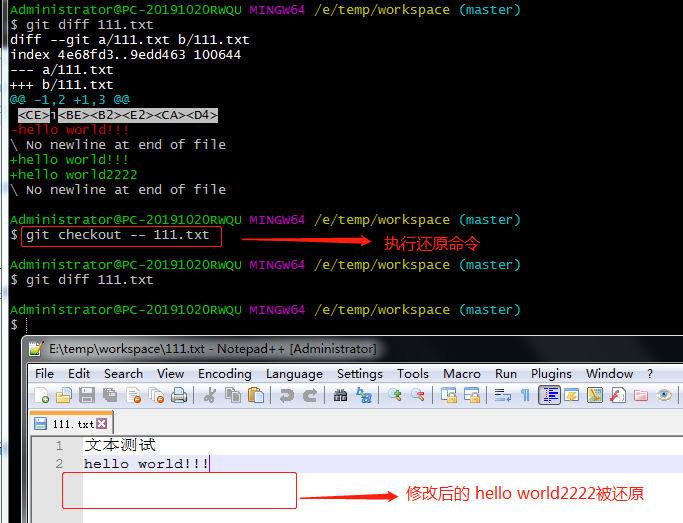Toggle Synchronize Horizontal Scrolling icon
683x523 pixels.
pos(472,395)
